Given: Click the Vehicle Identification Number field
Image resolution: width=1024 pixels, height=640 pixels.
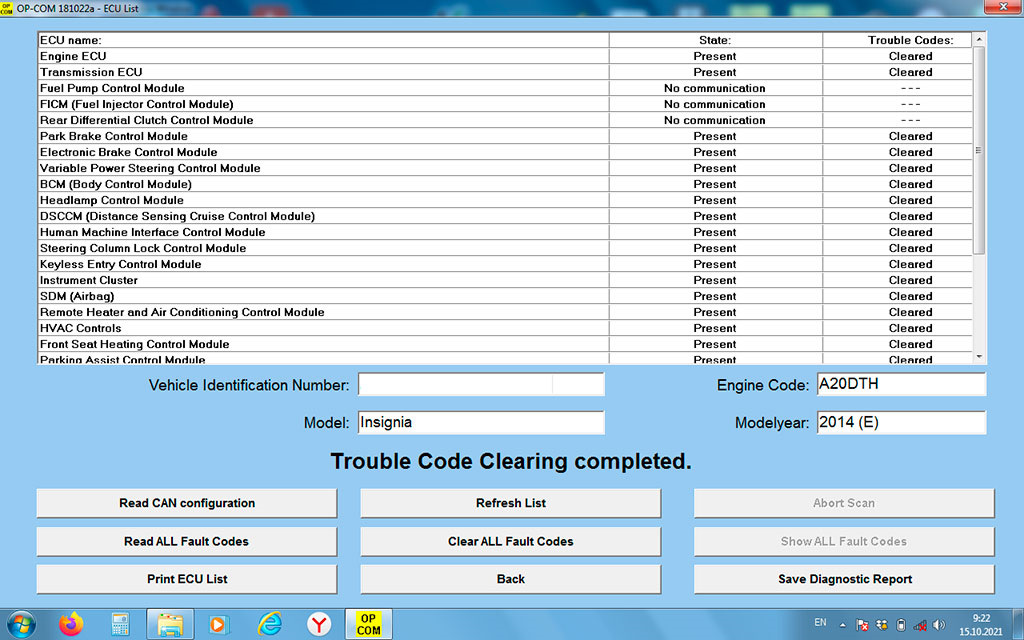Looking at the screenshot, I should [481, 385].
